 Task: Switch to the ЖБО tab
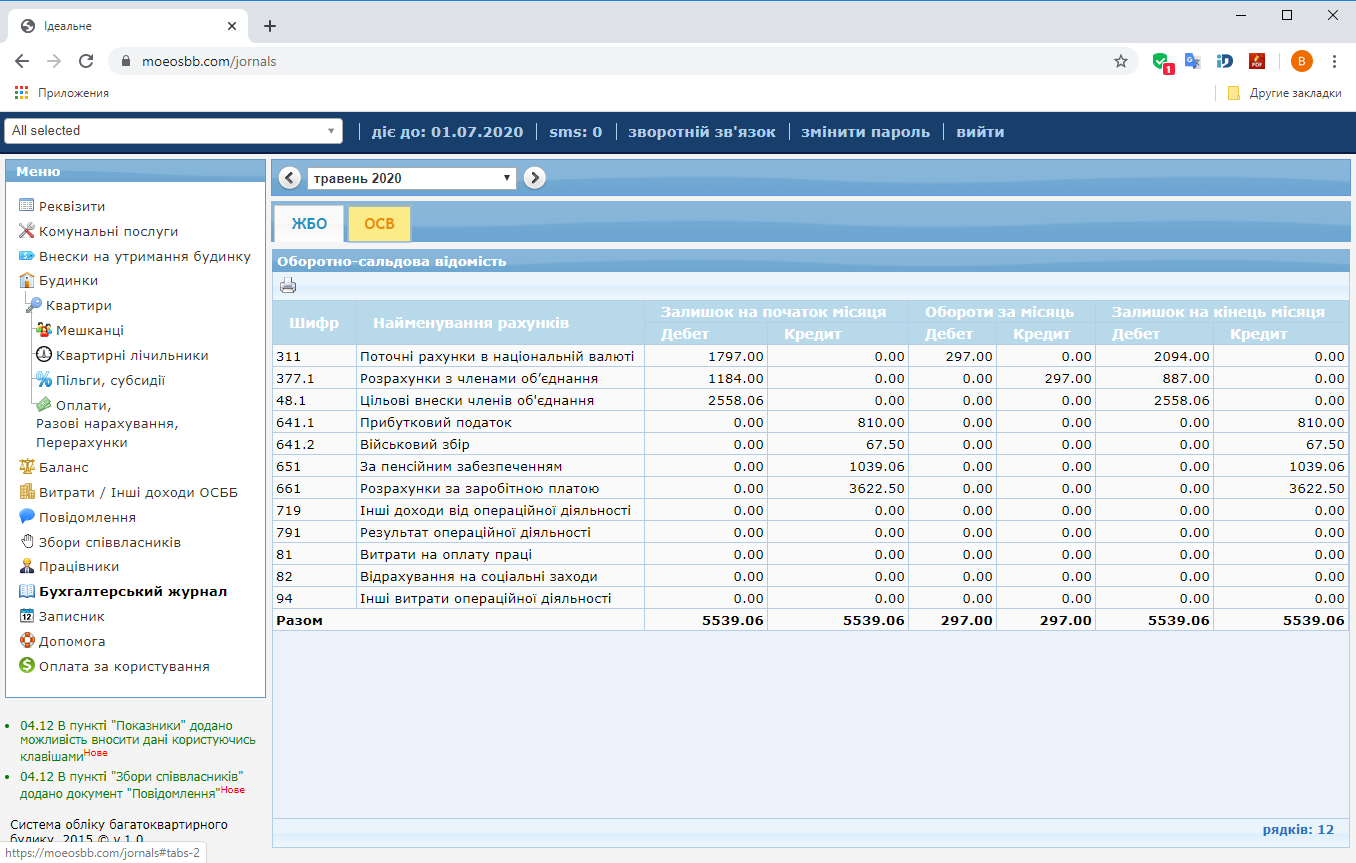coord(309,224)
